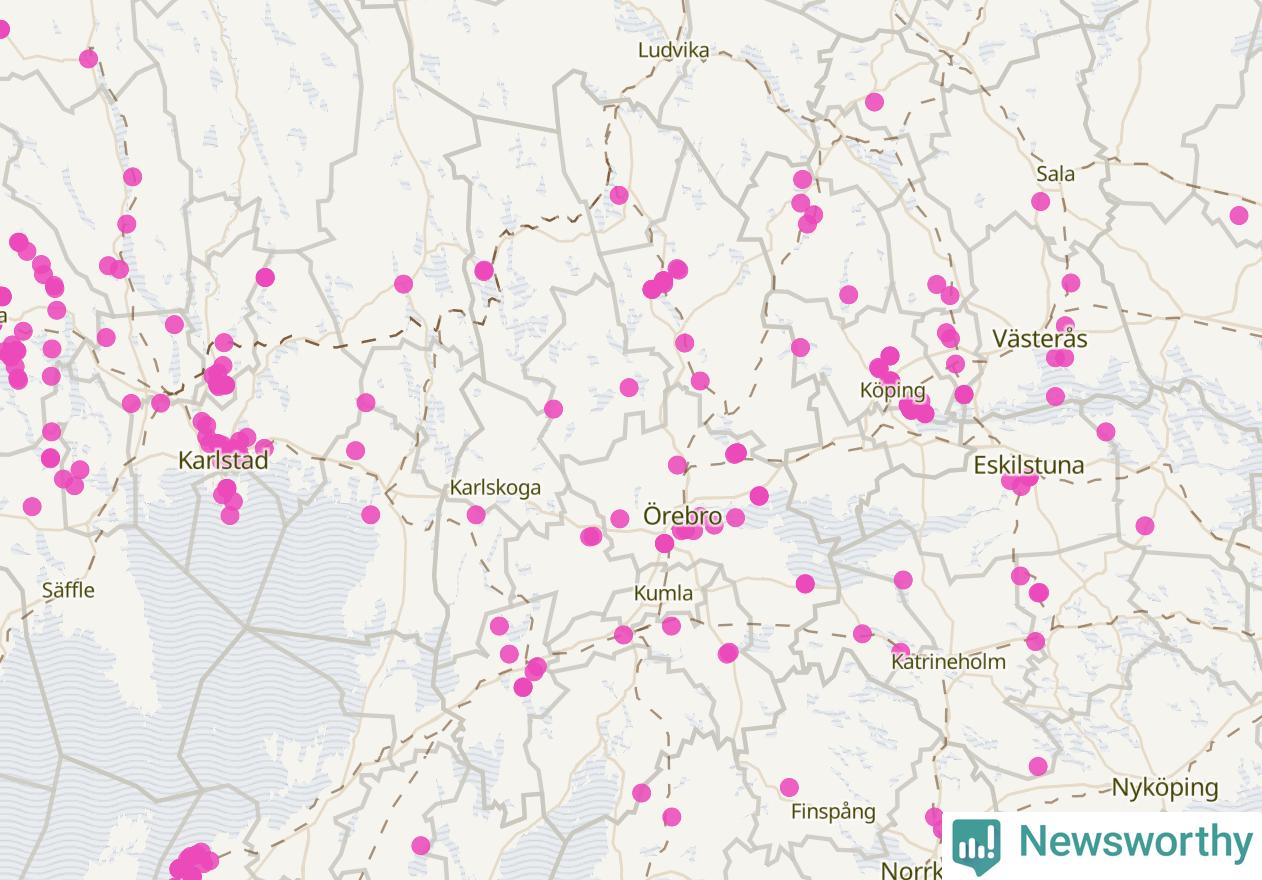Click the Karlskoga town label
The height and width of the screenshot is (880, 1262).
(495, 488)
